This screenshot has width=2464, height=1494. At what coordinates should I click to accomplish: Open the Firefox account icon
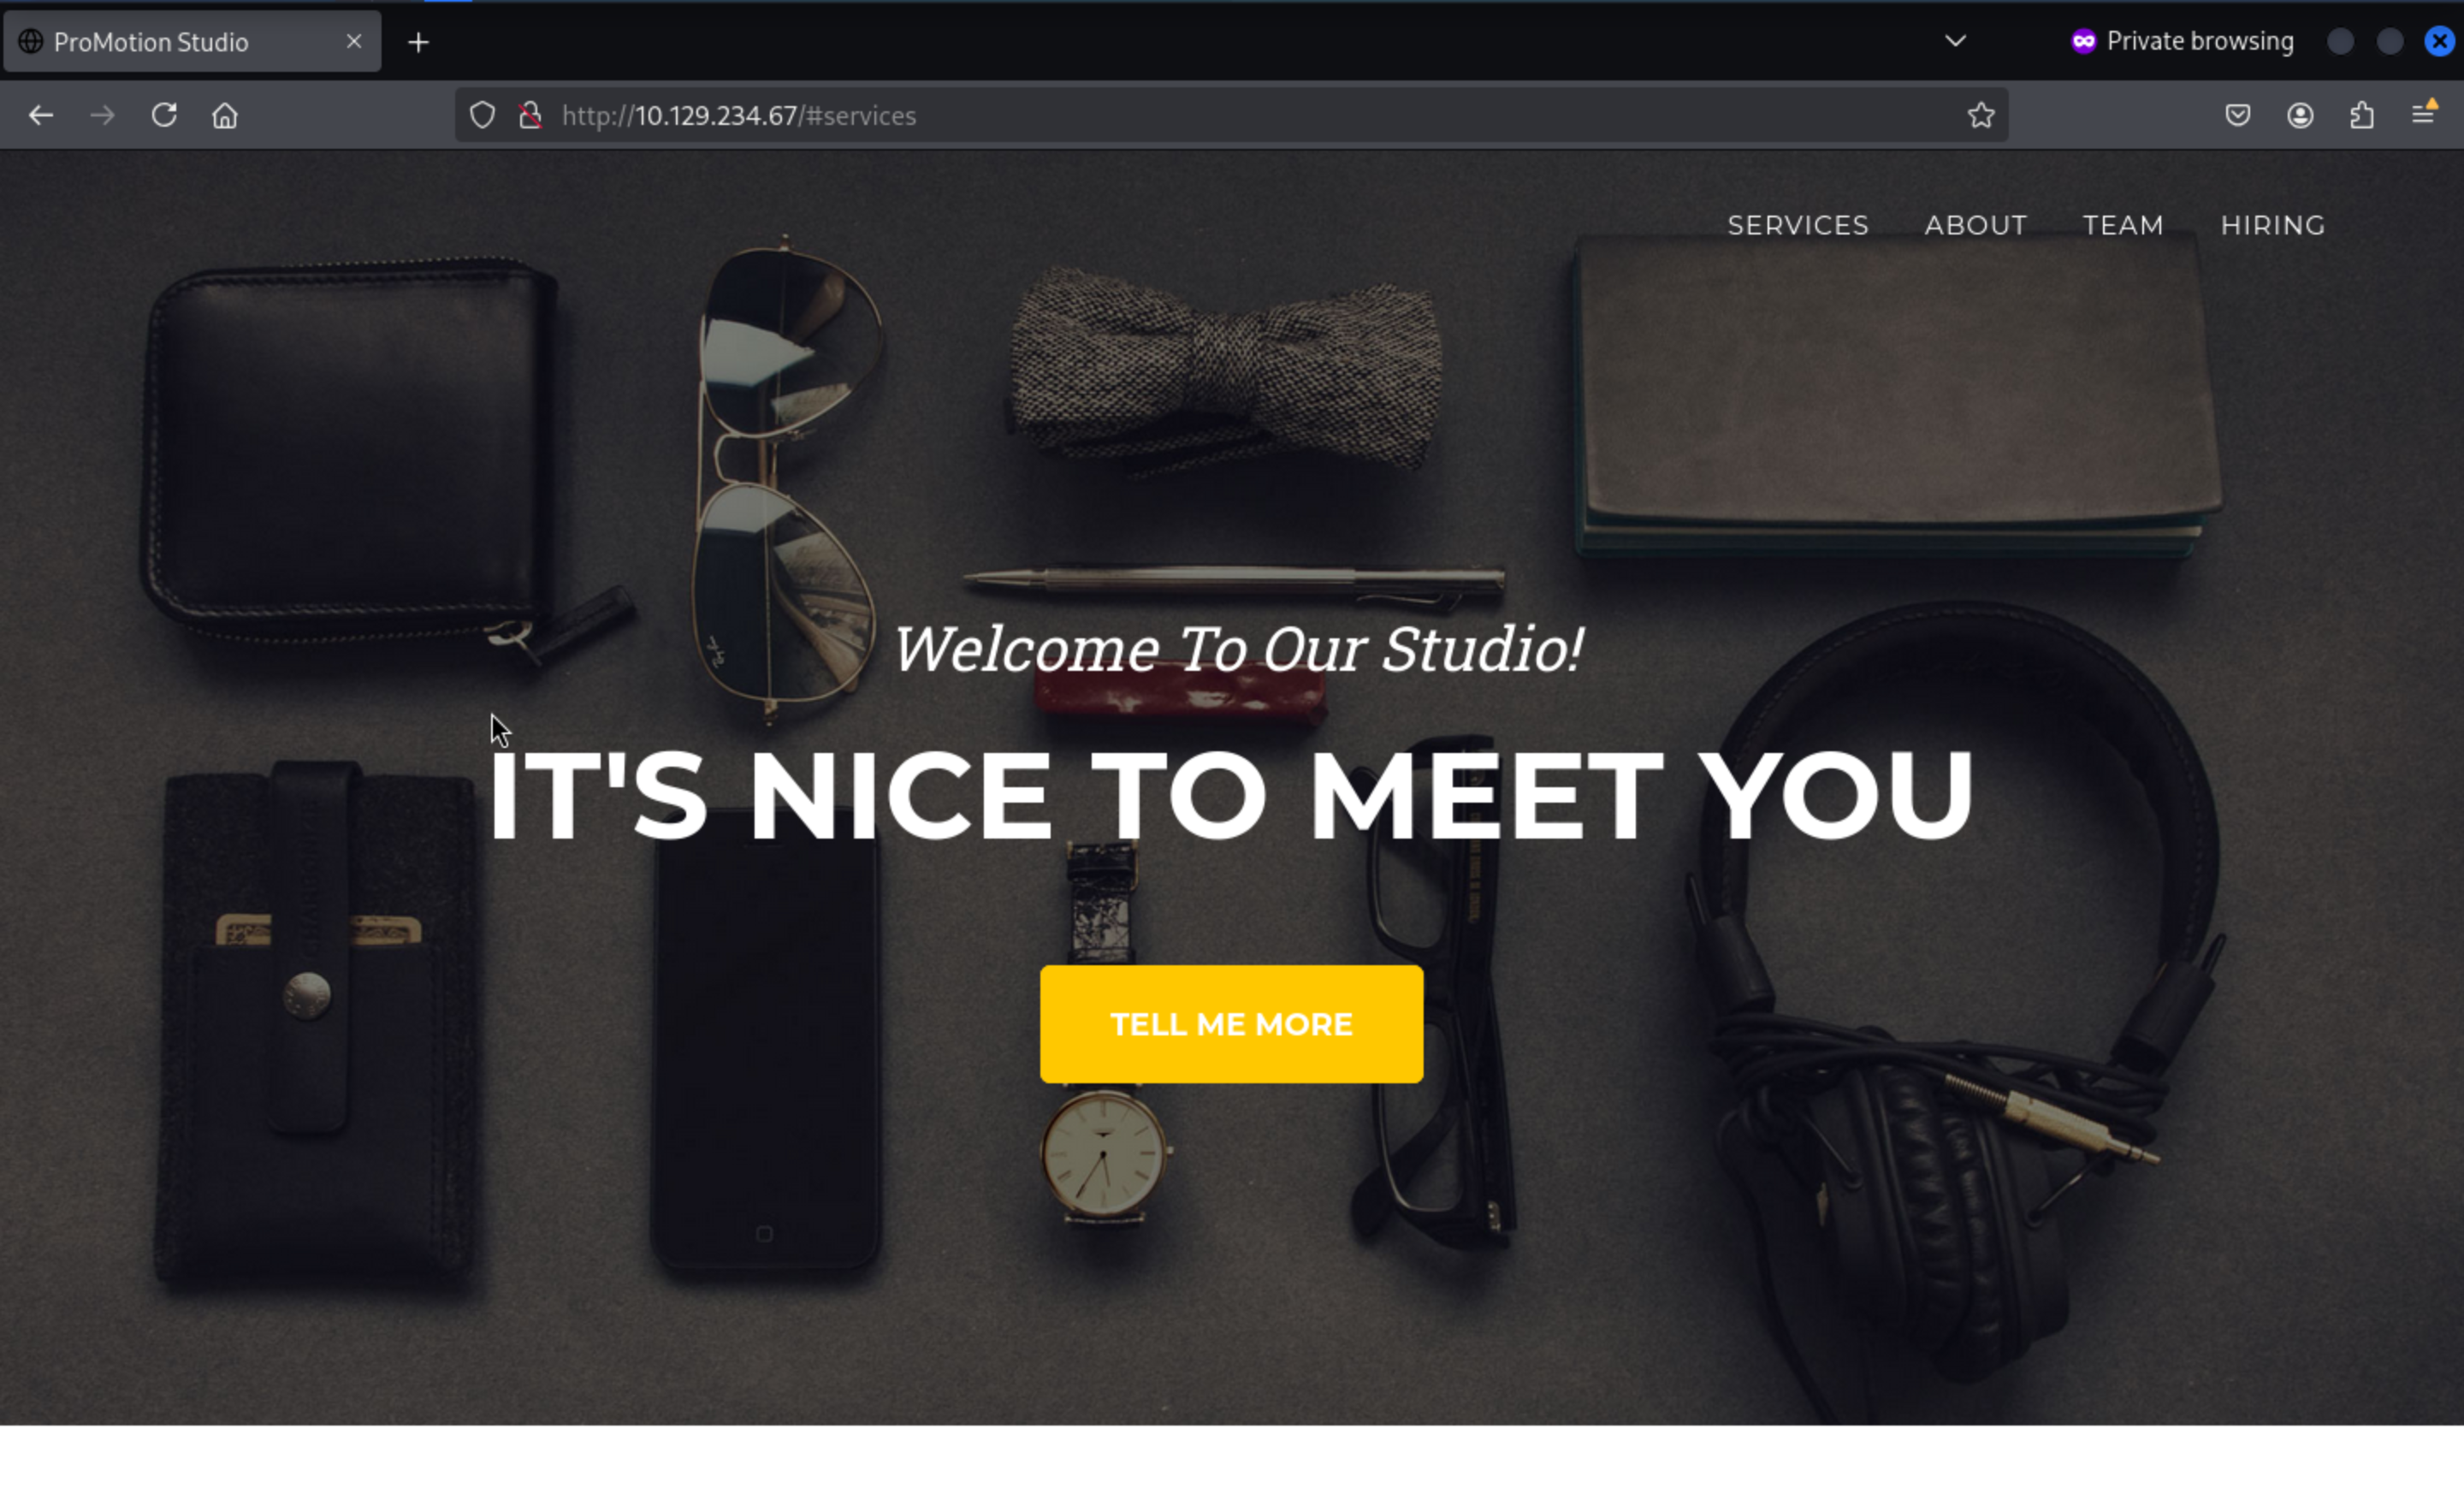pyautogui.click(x=2300, y=116)
